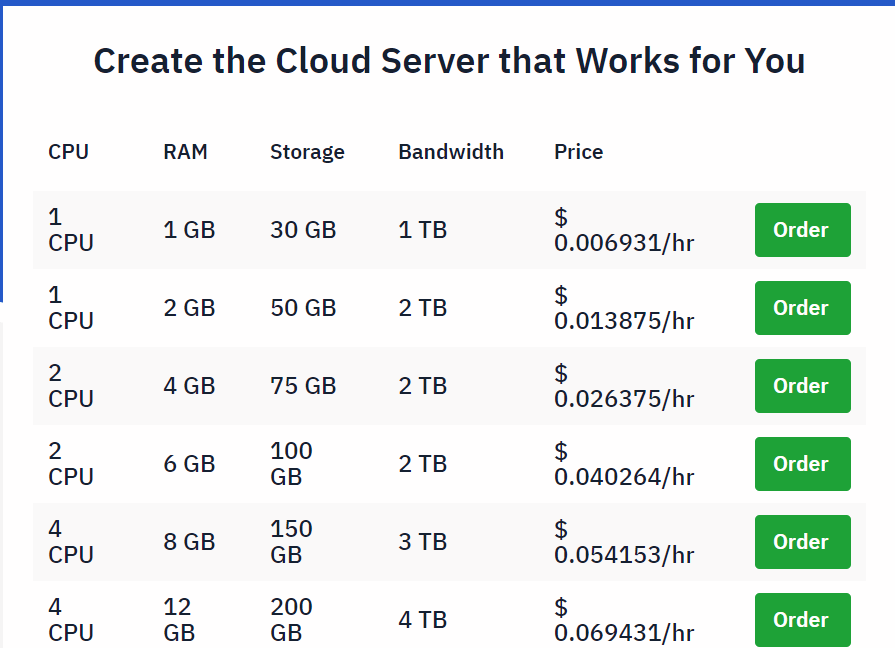This screenshot has height=648, width=895.
Task: Order the 4 CPU 8 GB plan
Action: 802,542
